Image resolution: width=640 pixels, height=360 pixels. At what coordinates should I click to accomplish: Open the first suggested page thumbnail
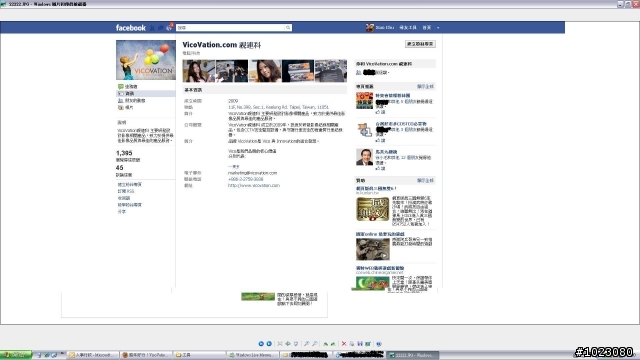tap(364, 100)
